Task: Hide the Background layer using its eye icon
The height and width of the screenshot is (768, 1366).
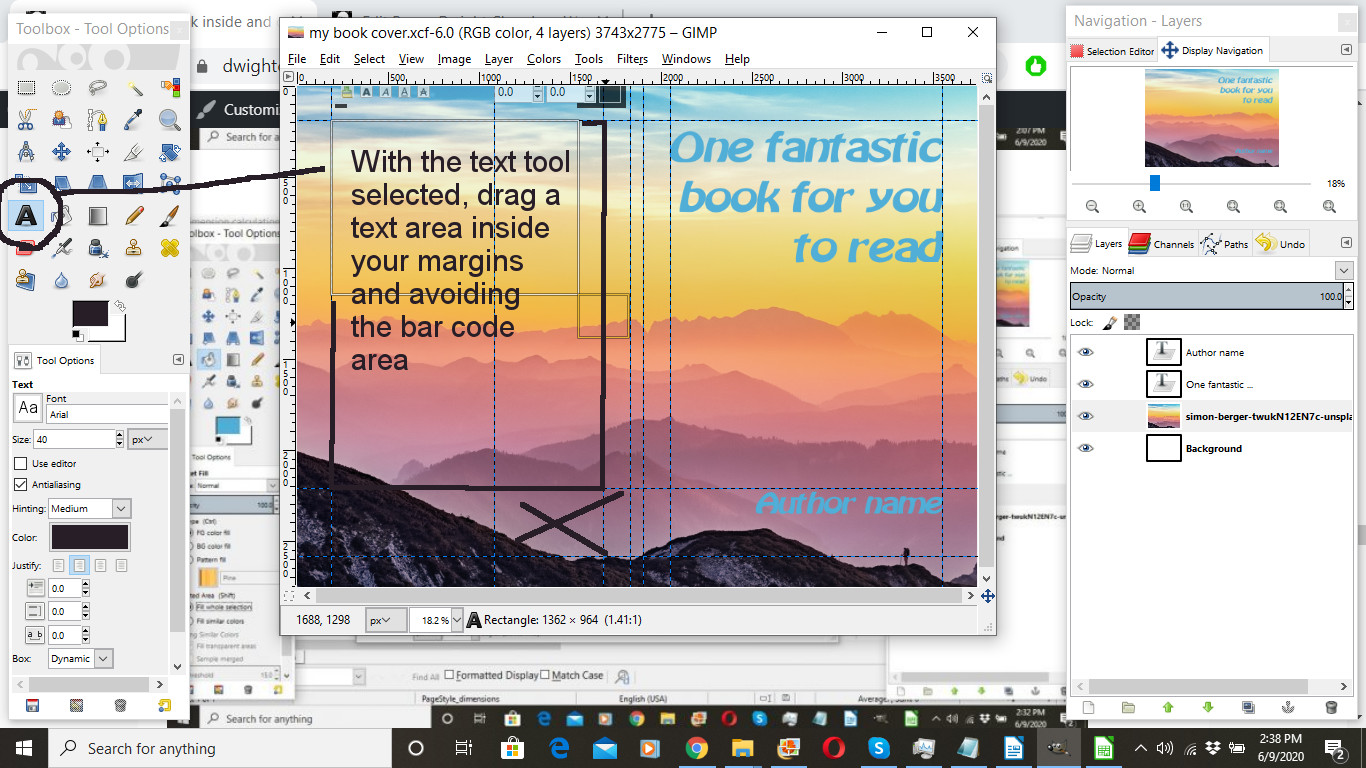Action: [1086, 449]
